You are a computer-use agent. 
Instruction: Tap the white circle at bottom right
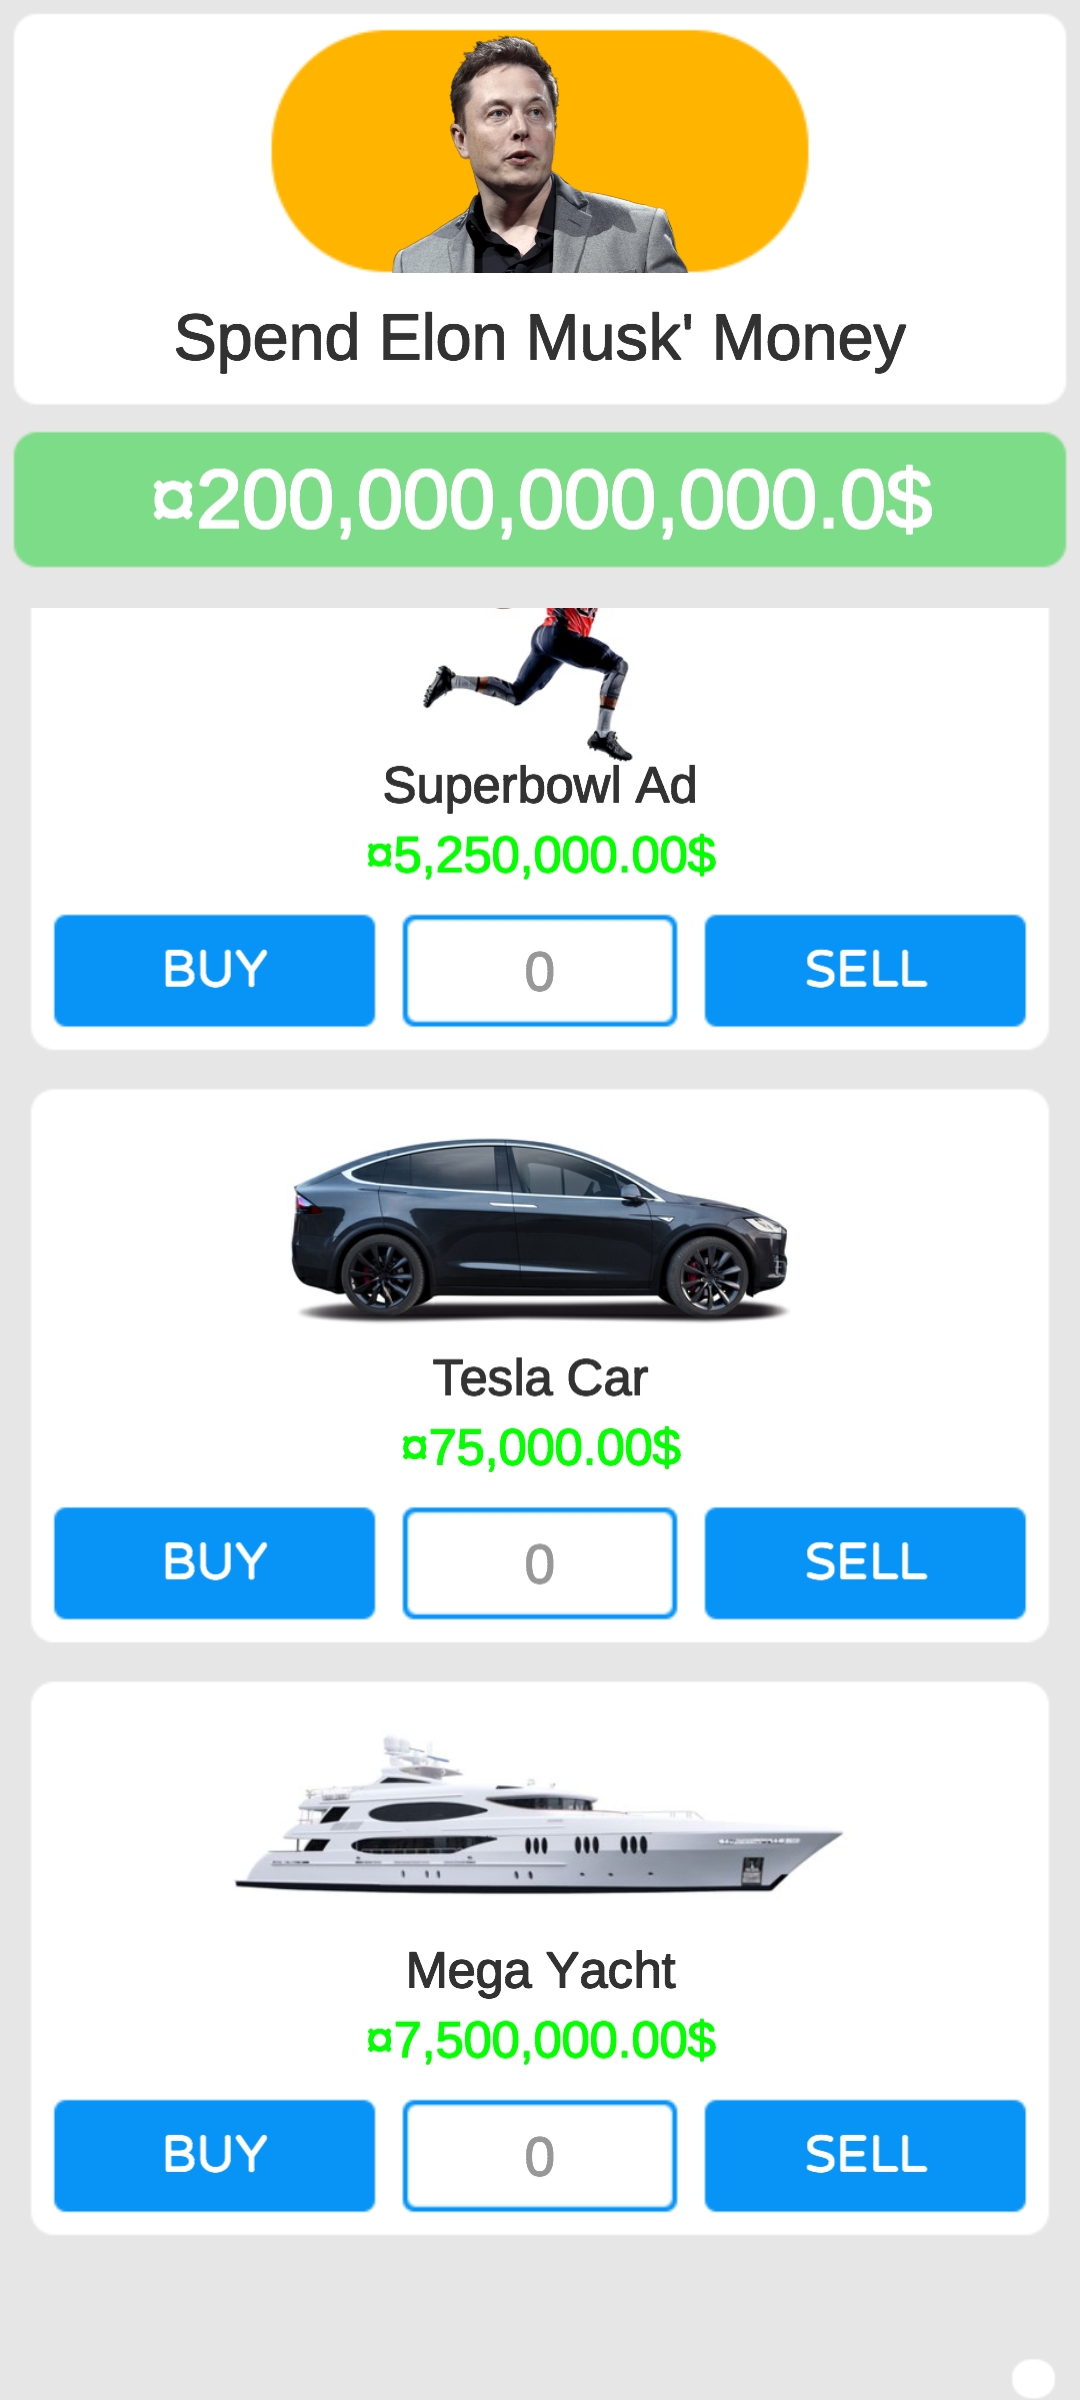1033,2378
